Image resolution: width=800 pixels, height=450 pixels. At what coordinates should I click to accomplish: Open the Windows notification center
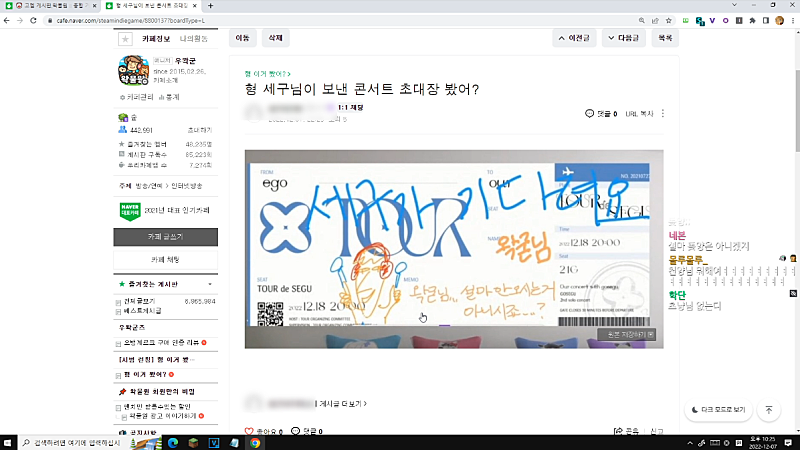[788, 443]
